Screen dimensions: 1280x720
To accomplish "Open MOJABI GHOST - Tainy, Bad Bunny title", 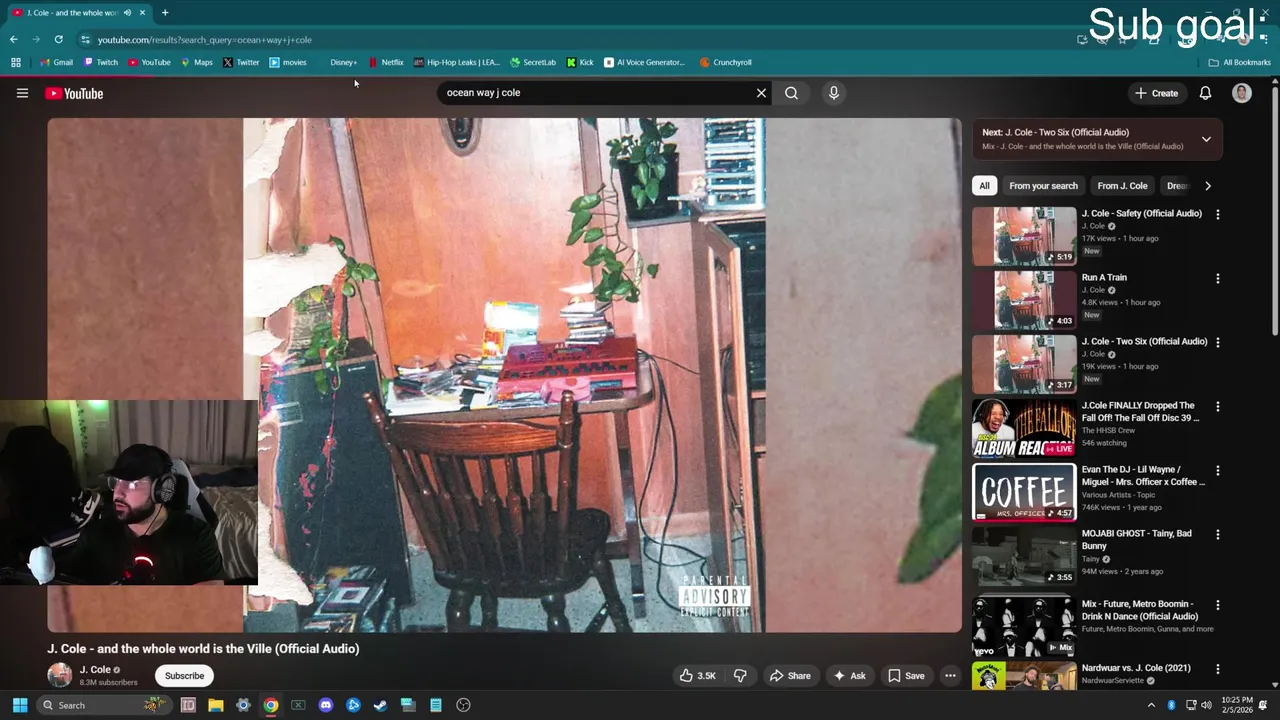I will pyautogui.click(x=1139, y=539).
